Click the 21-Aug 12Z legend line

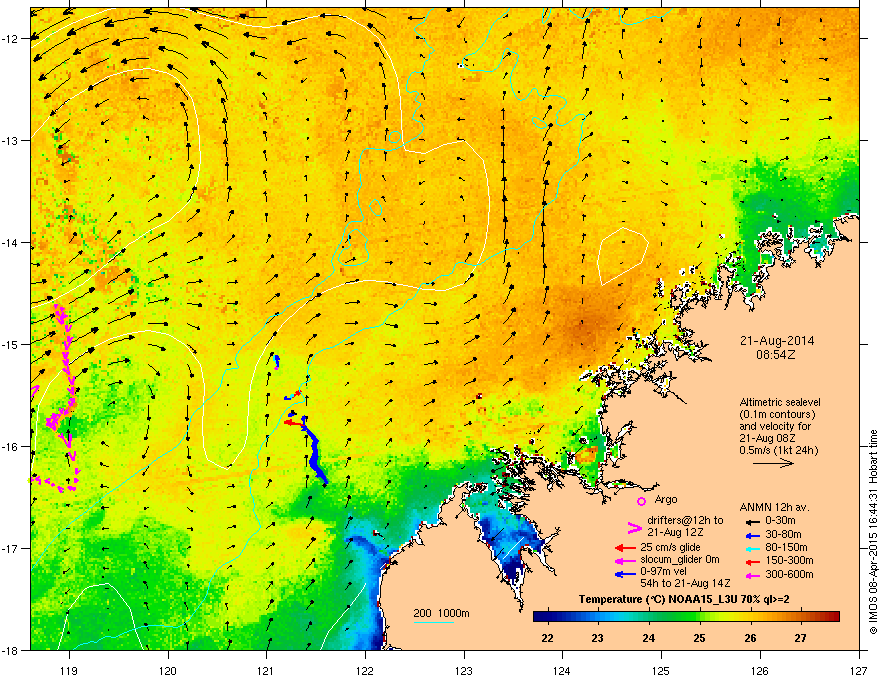676,532
